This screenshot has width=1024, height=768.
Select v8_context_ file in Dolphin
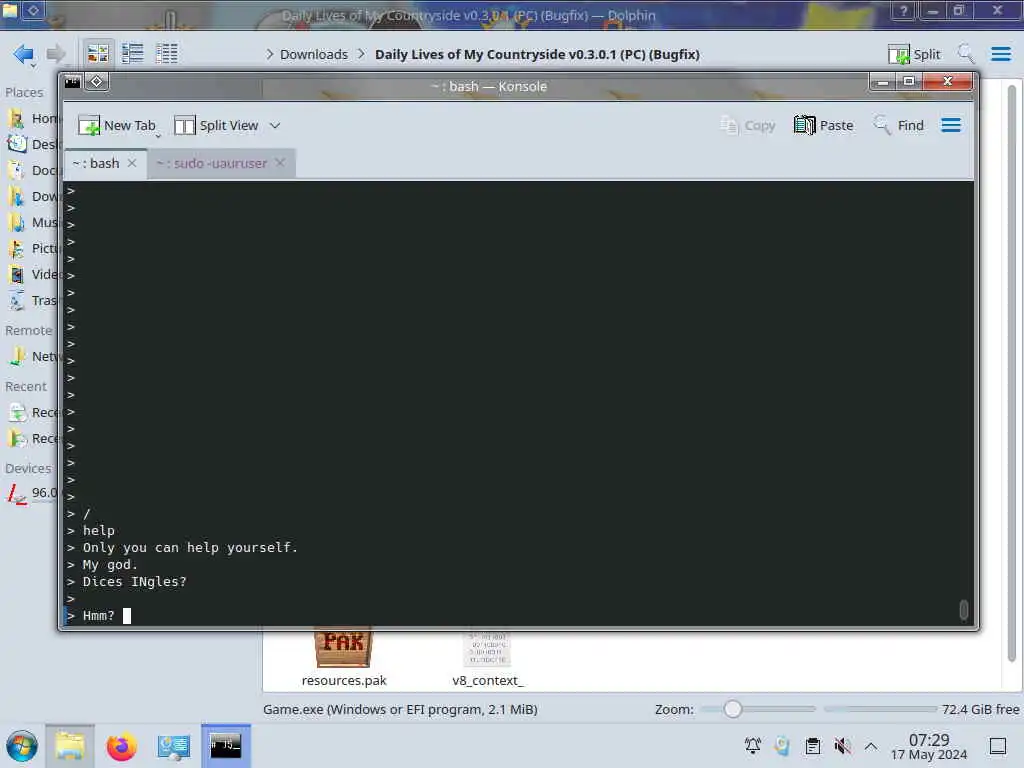pos(487,657)
